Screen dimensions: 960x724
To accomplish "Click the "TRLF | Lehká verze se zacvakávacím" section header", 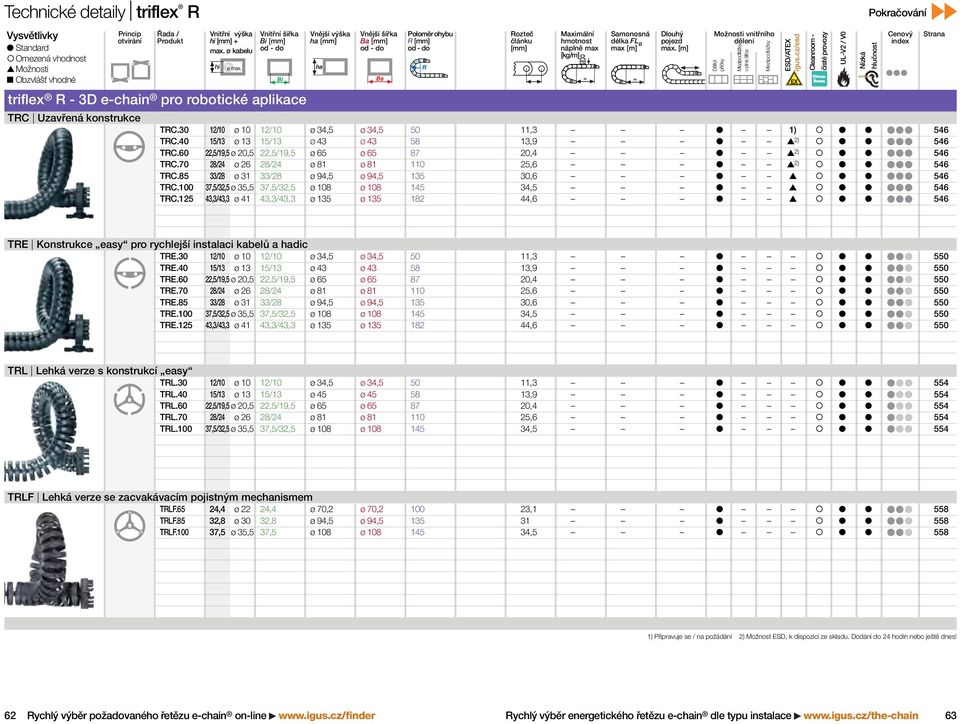I will (480, 497).
